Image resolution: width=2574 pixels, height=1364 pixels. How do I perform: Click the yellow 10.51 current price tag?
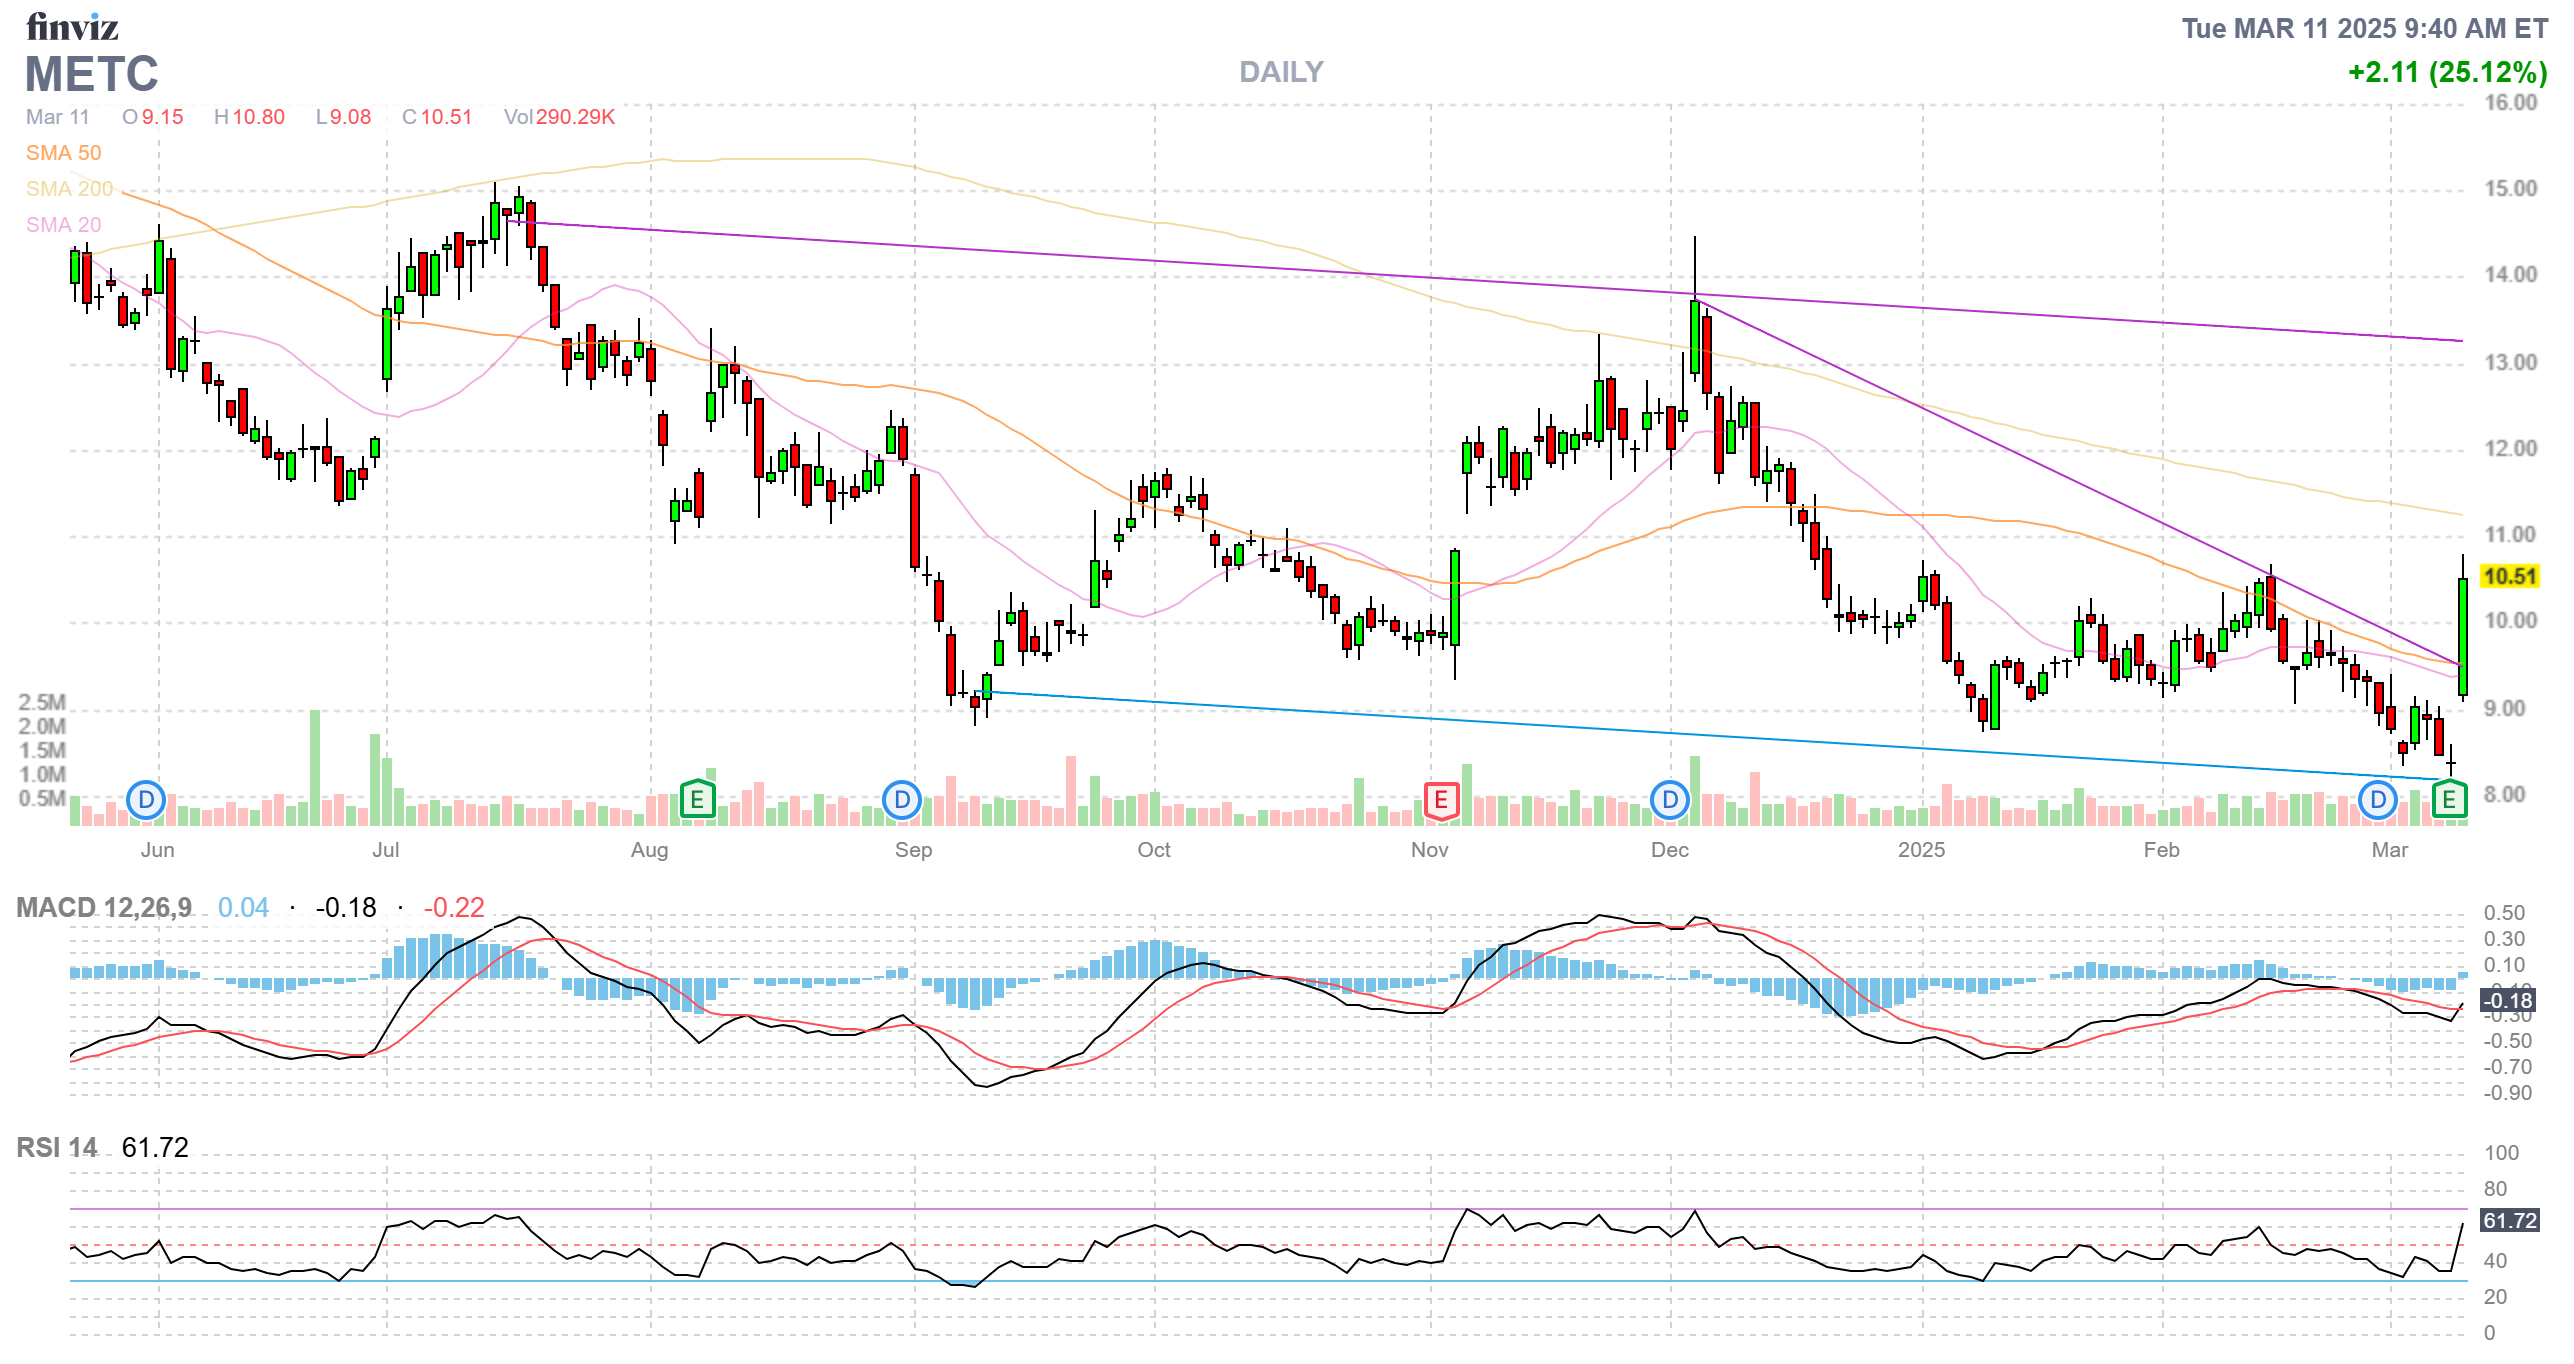(x=2510, y=577)
